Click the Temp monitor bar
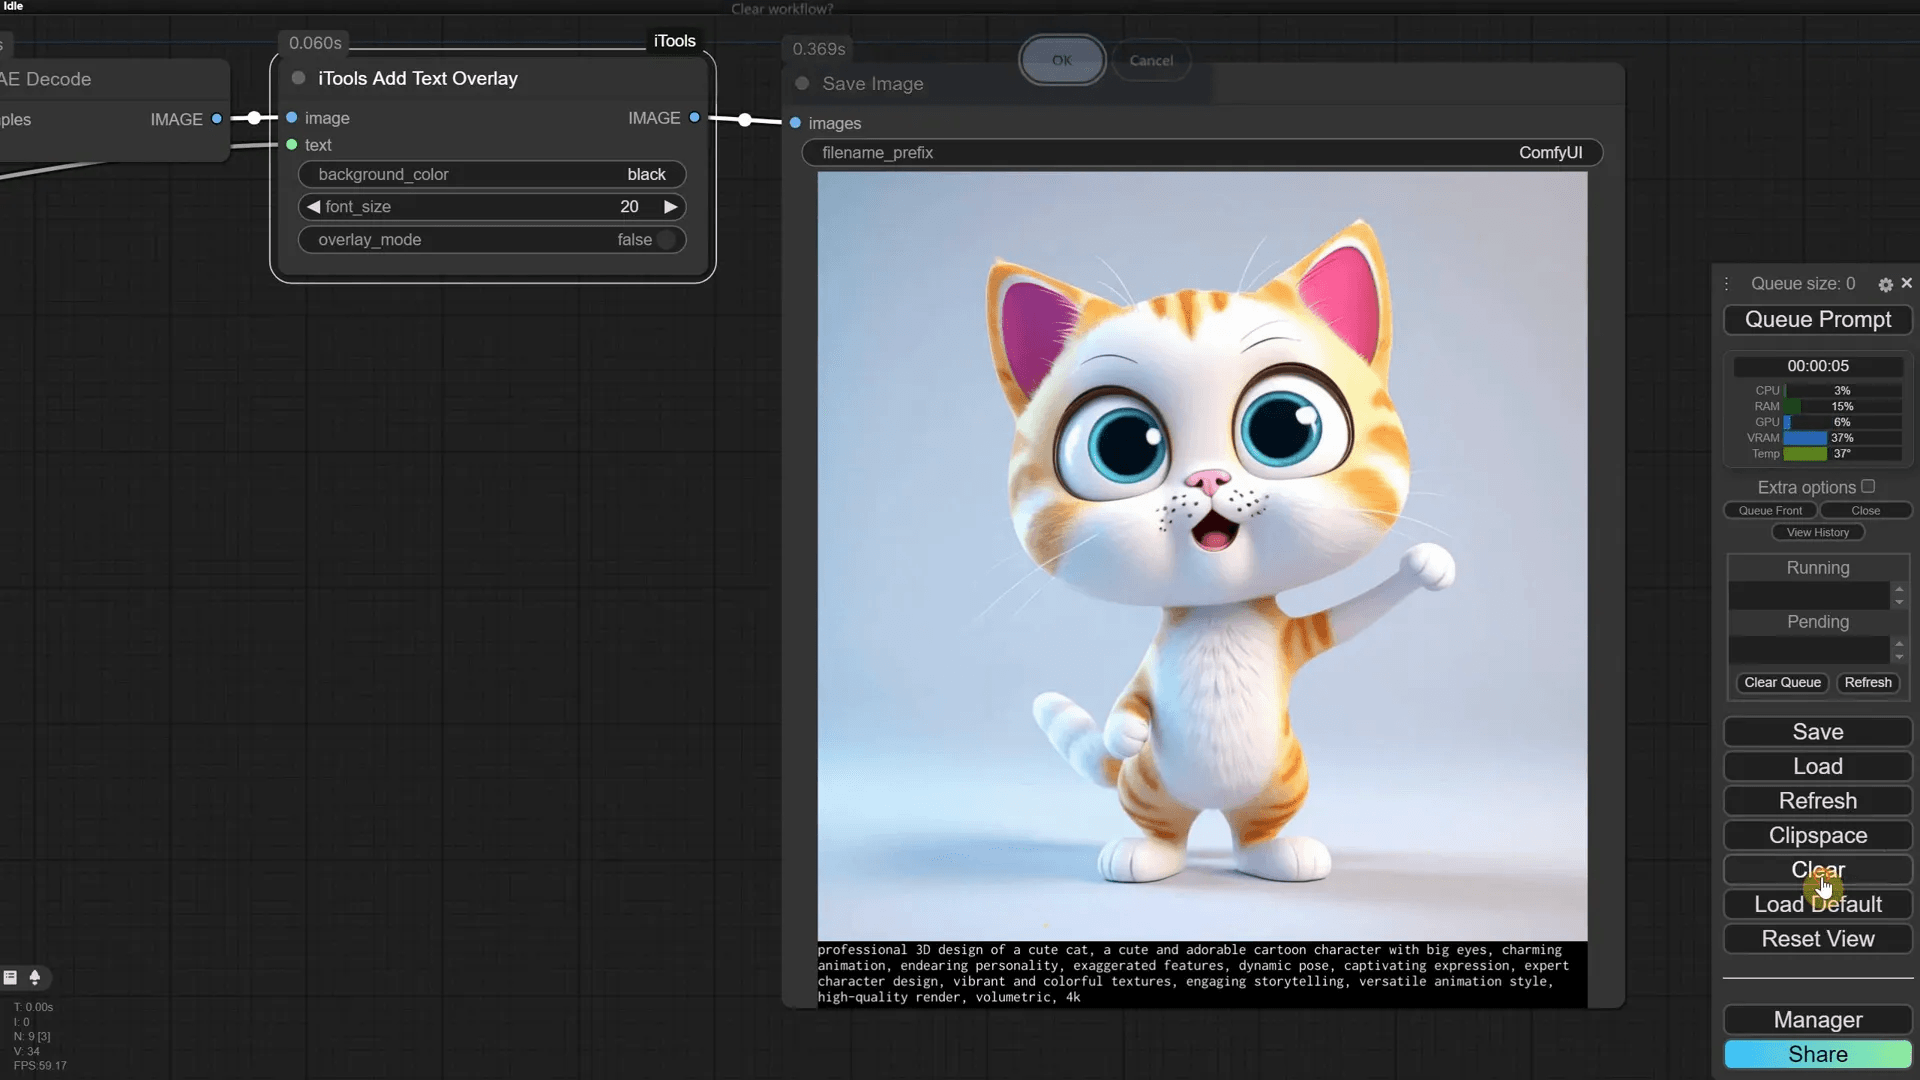This screenshot has width=1920, height=1080. tap(1843, 454)
